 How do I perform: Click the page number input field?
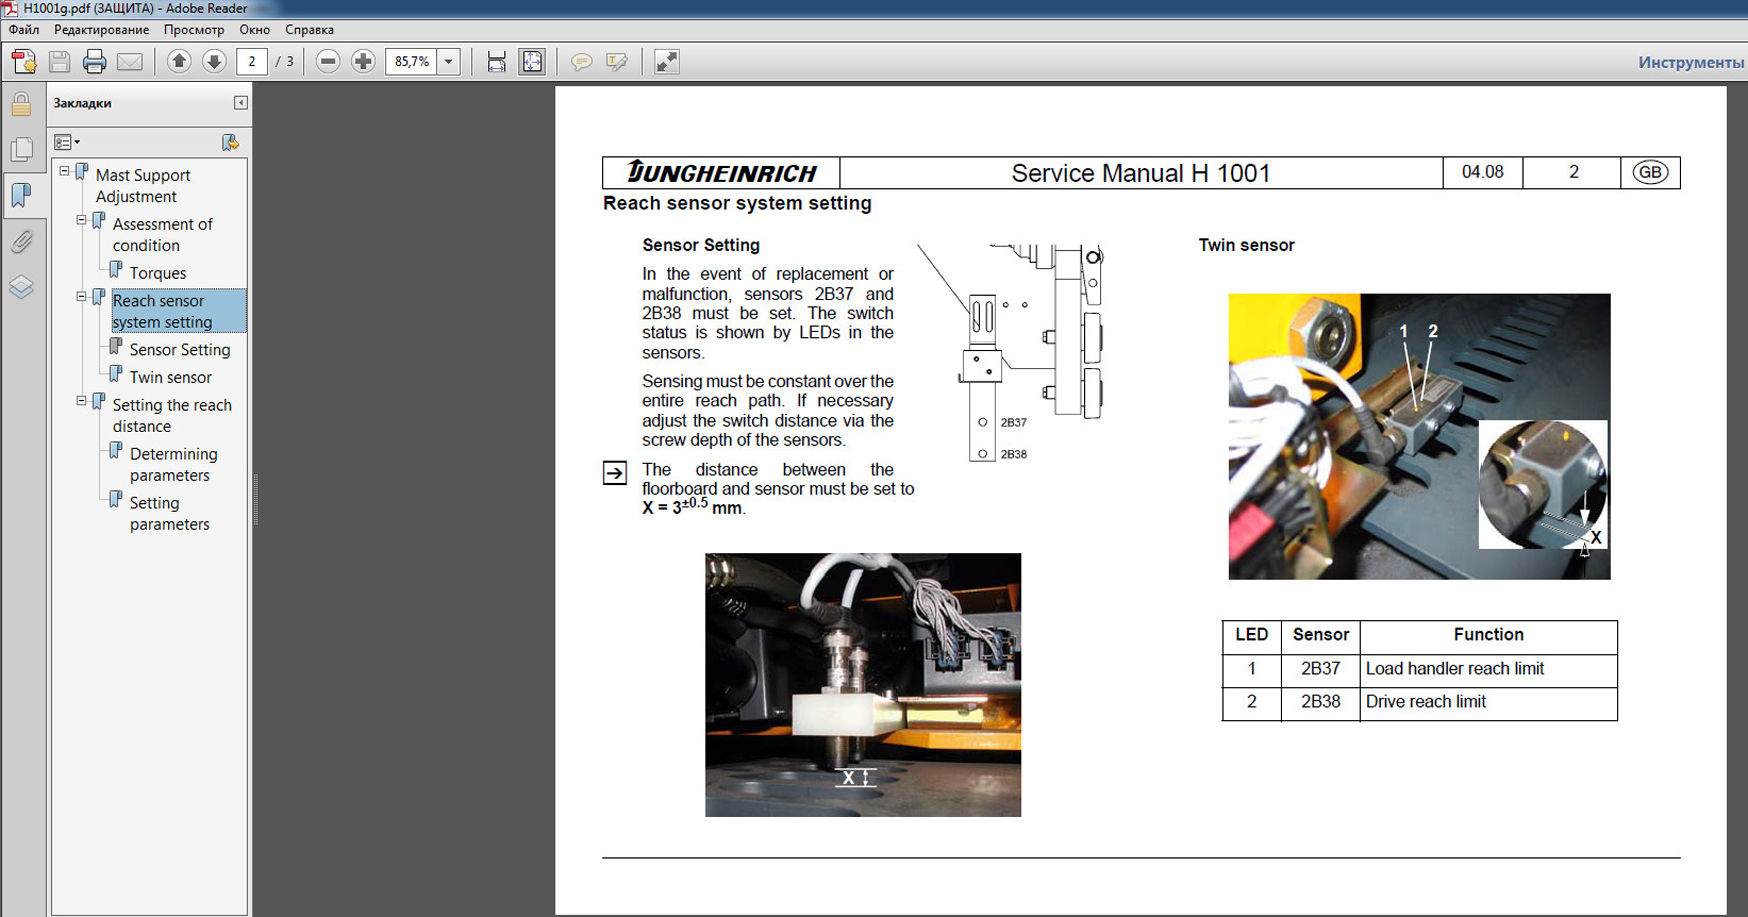(252, 62)
